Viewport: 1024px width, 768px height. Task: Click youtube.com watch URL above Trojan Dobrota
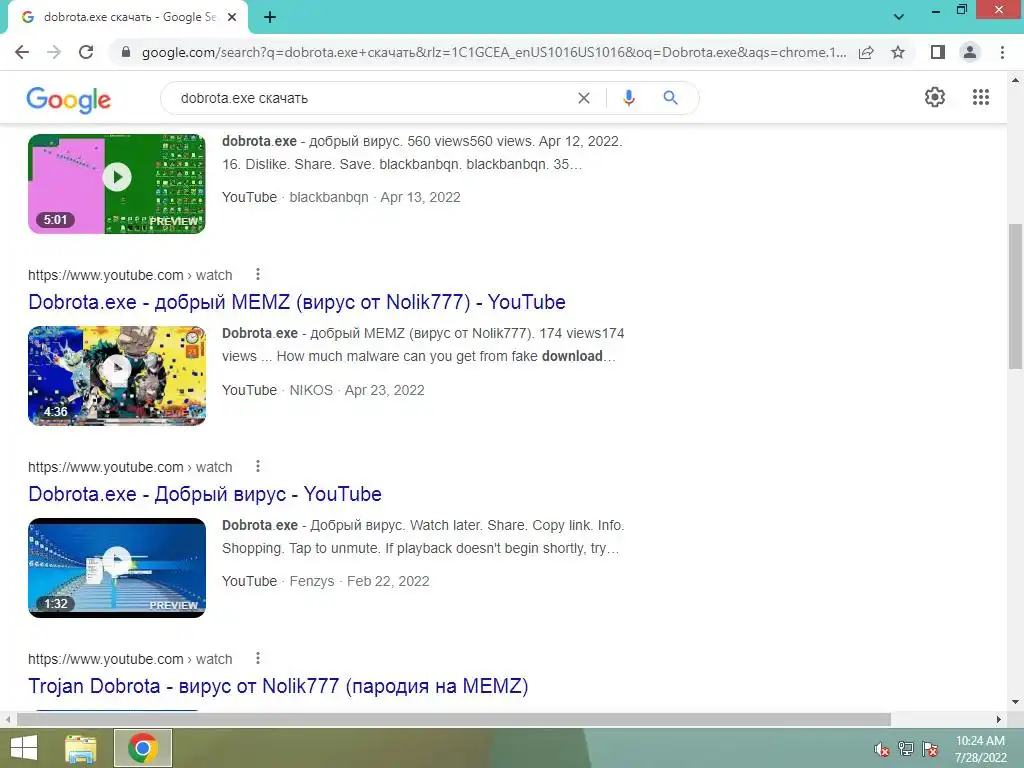click(130, 659)
